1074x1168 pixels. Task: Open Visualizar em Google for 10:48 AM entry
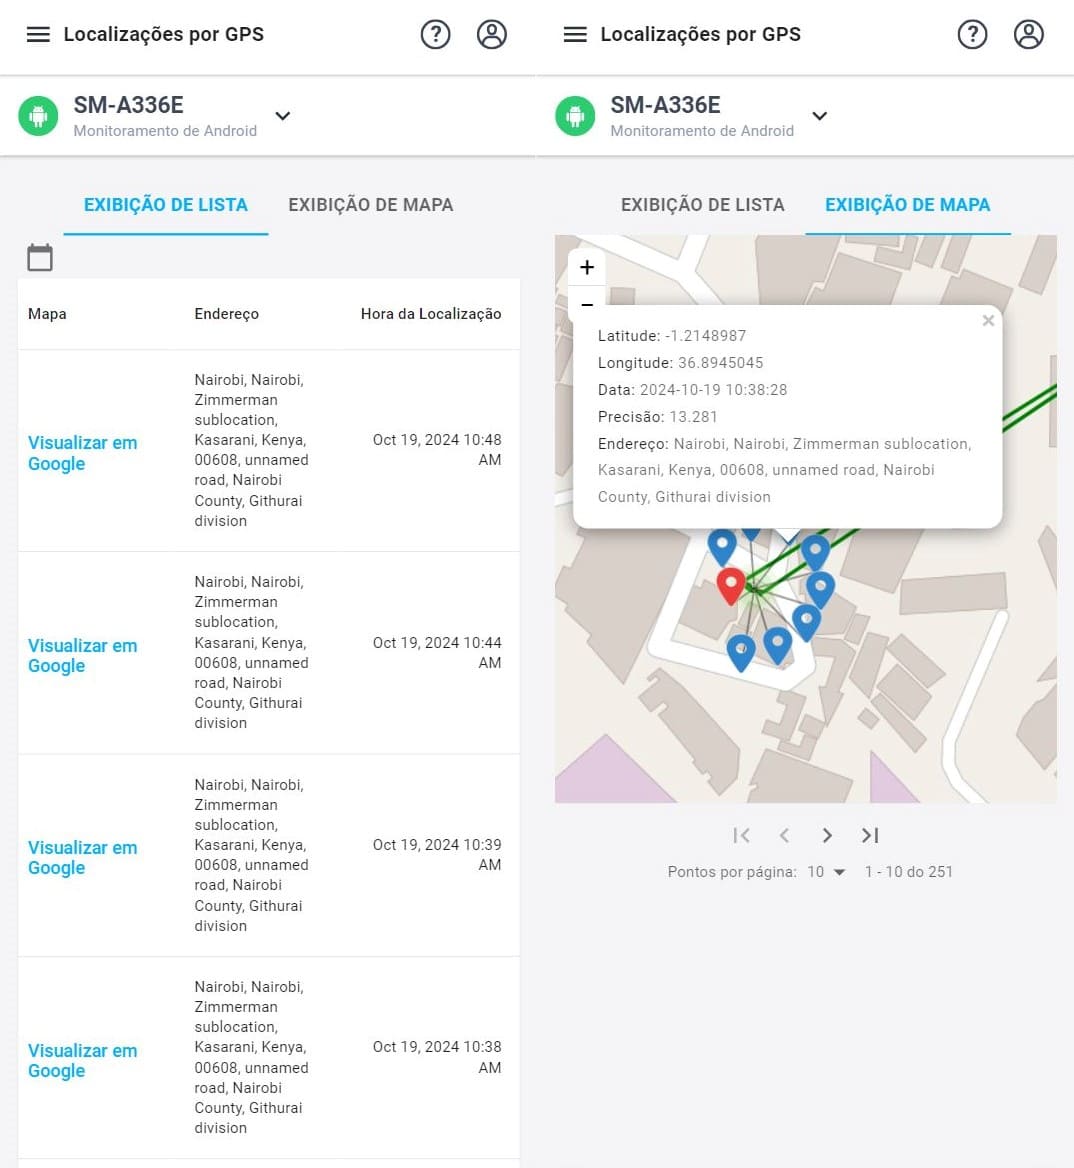click(83, 453)
